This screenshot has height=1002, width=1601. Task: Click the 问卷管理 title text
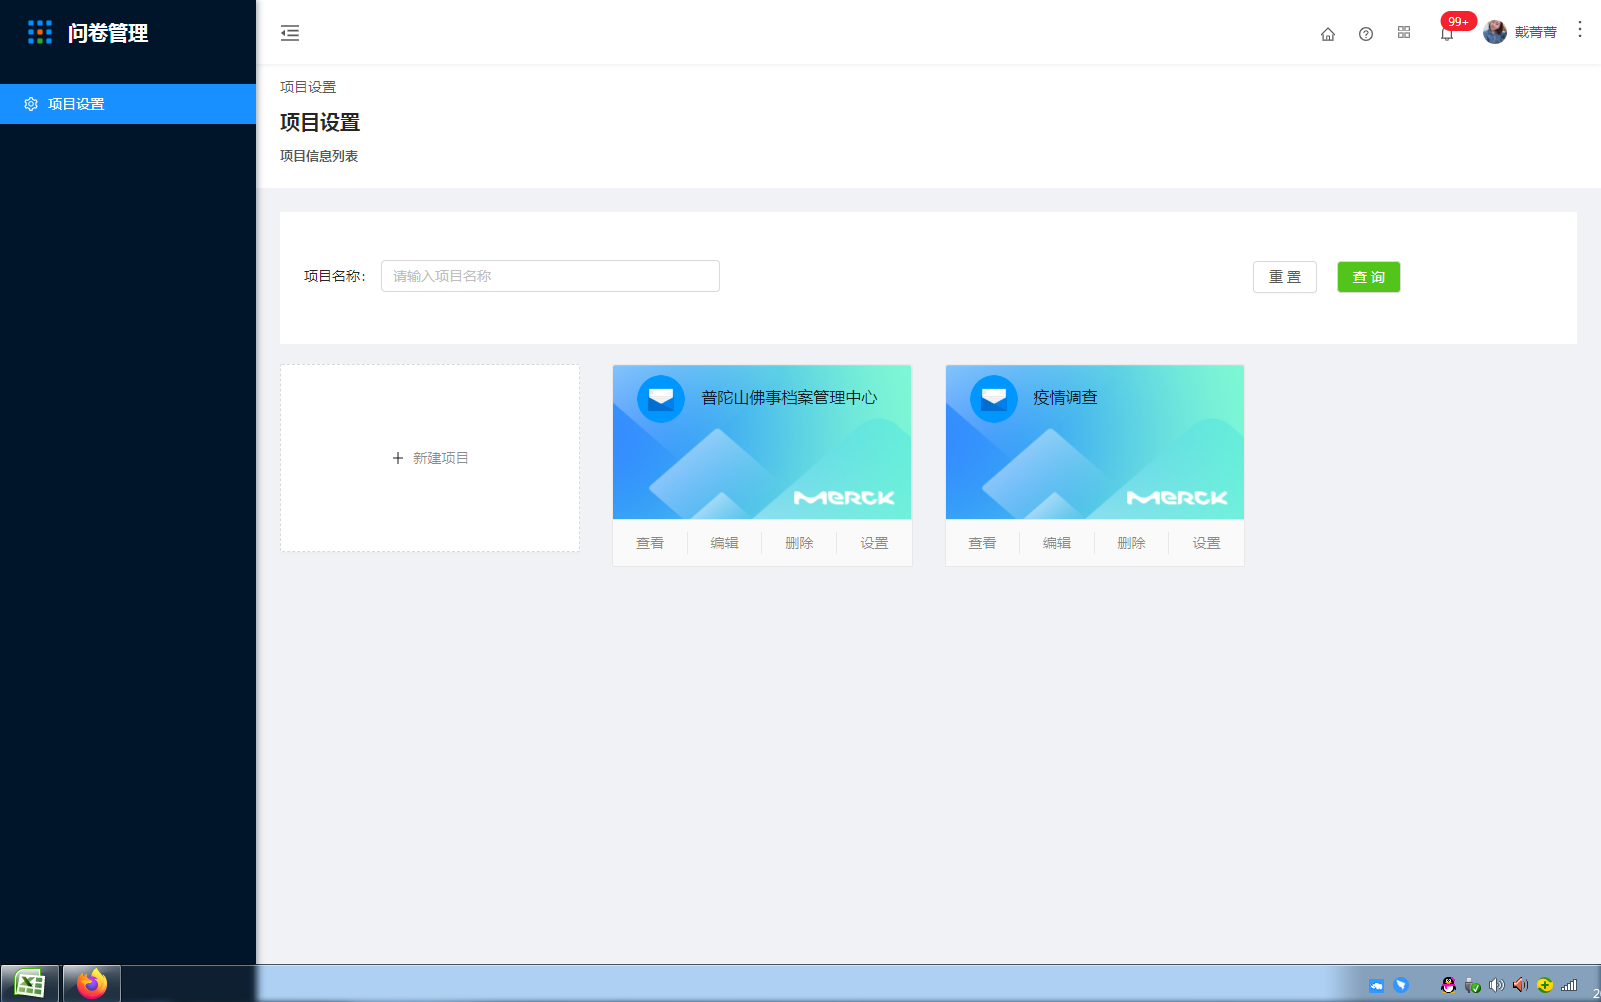pos(108,33)
